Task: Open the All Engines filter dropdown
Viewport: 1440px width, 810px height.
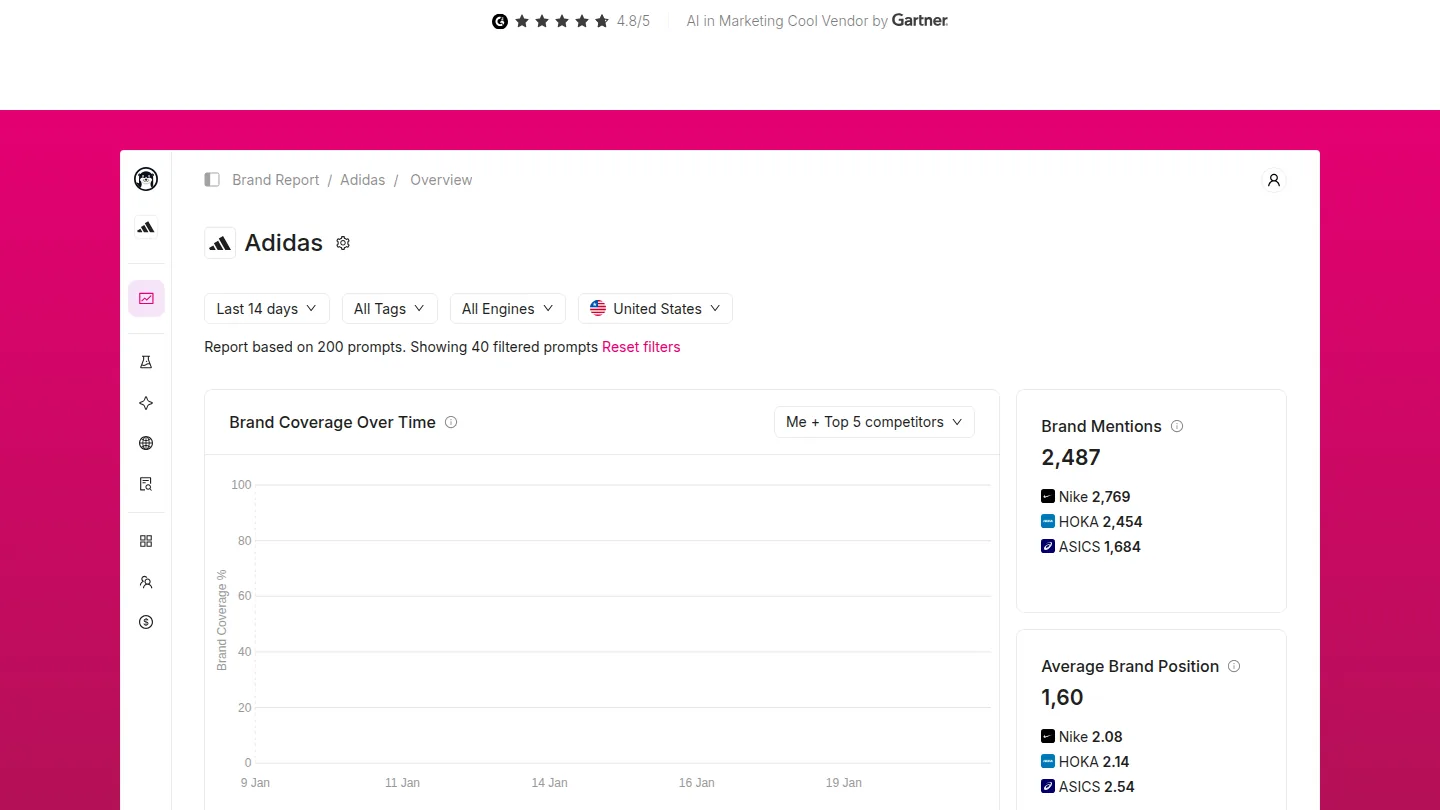Action: click(x=508, y=309)
